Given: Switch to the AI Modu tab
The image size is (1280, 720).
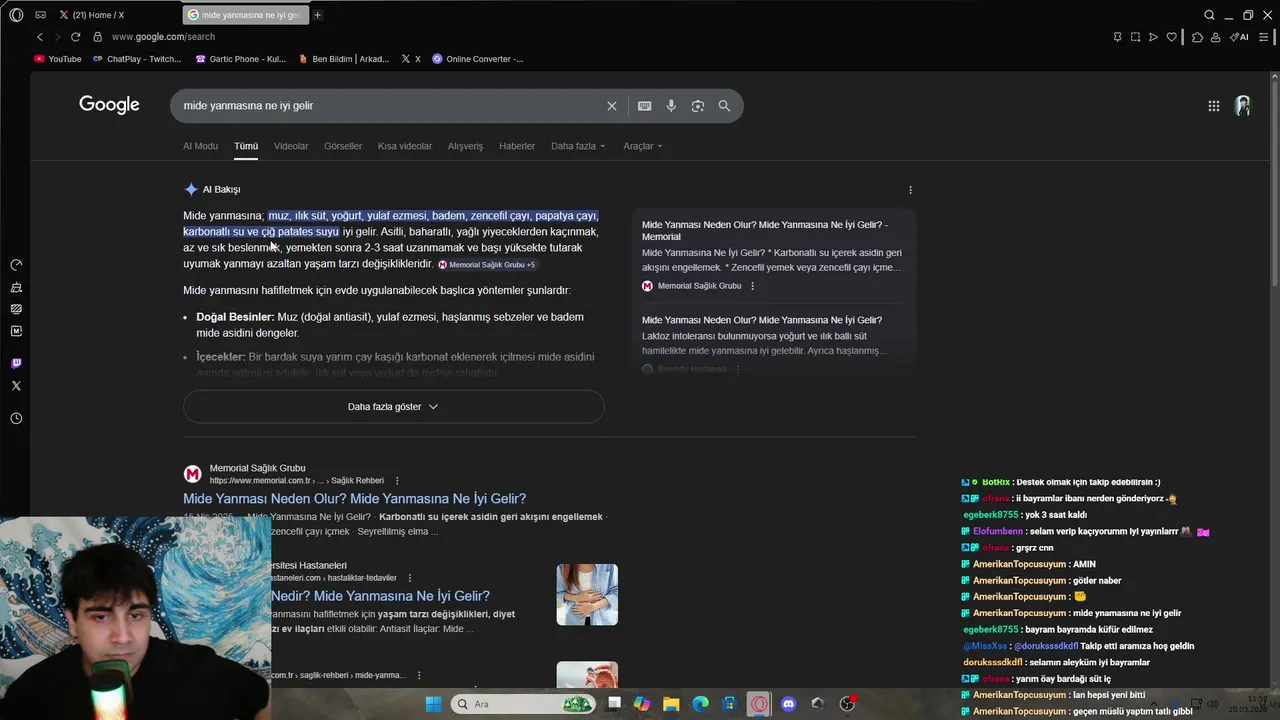Looking at the screenshot, I should [x=200, y=146].
